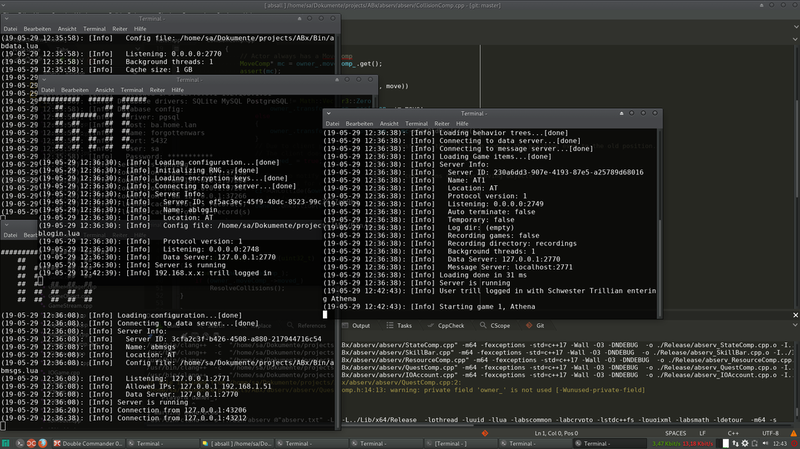Open window menu icon of right terminal titlebar
The image size is (800, 449).
329,113
